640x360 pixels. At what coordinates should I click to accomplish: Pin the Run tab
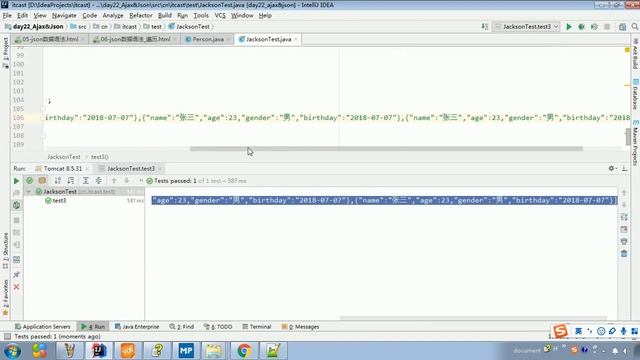pos(16,274)
